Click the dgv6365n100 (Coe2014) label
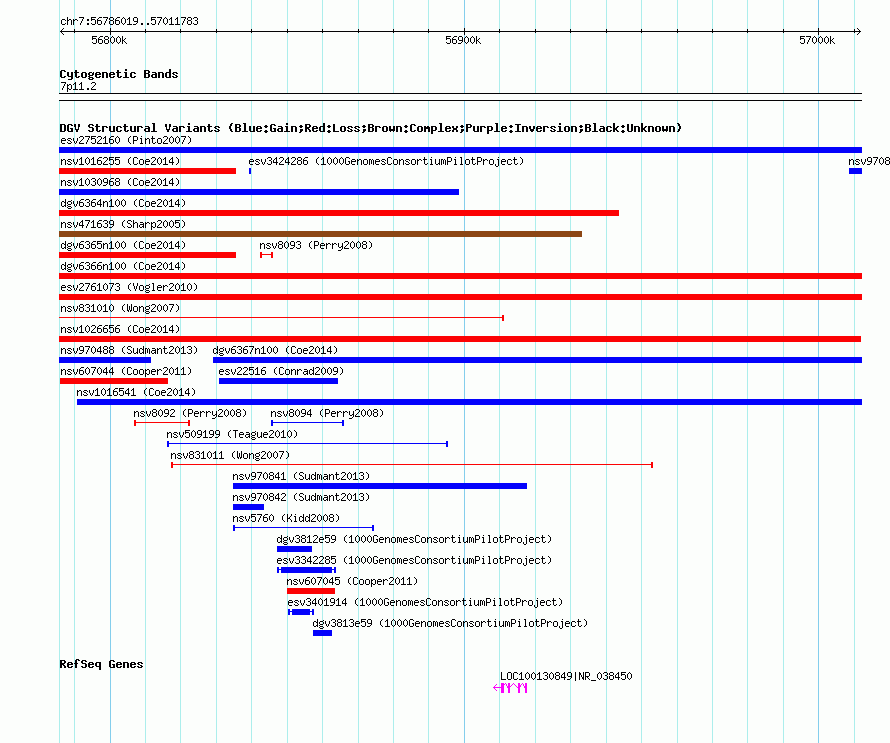The width and height of the screenshot is (890, 743). click(123, 245)
